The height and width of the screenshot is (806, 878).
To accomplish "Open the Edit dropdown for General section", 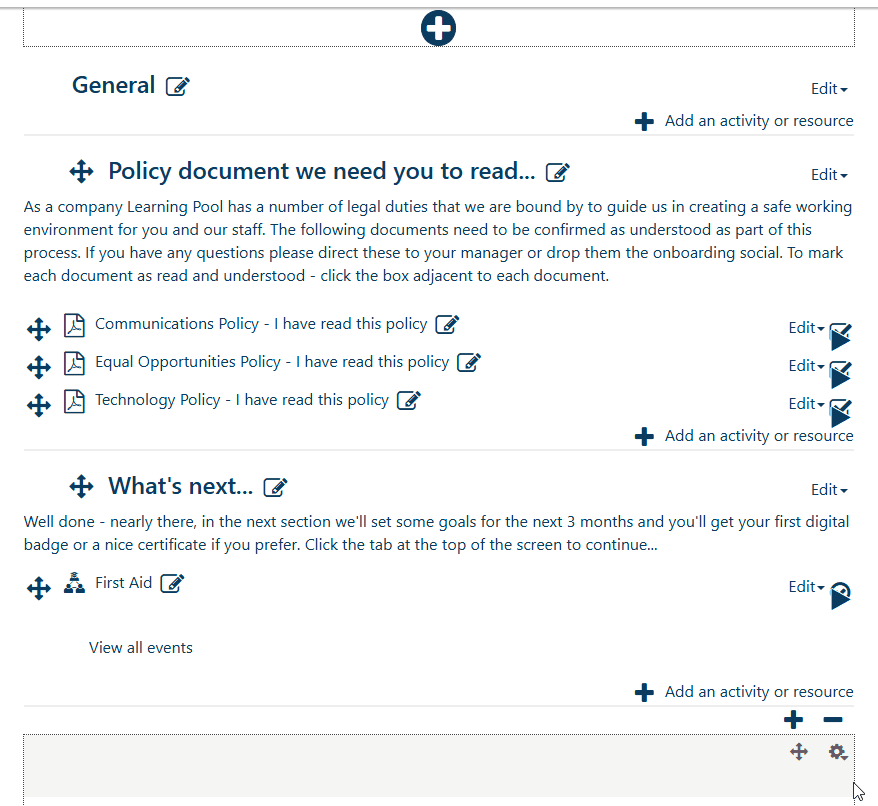I will pyautogui.click(x=827, y=88).
